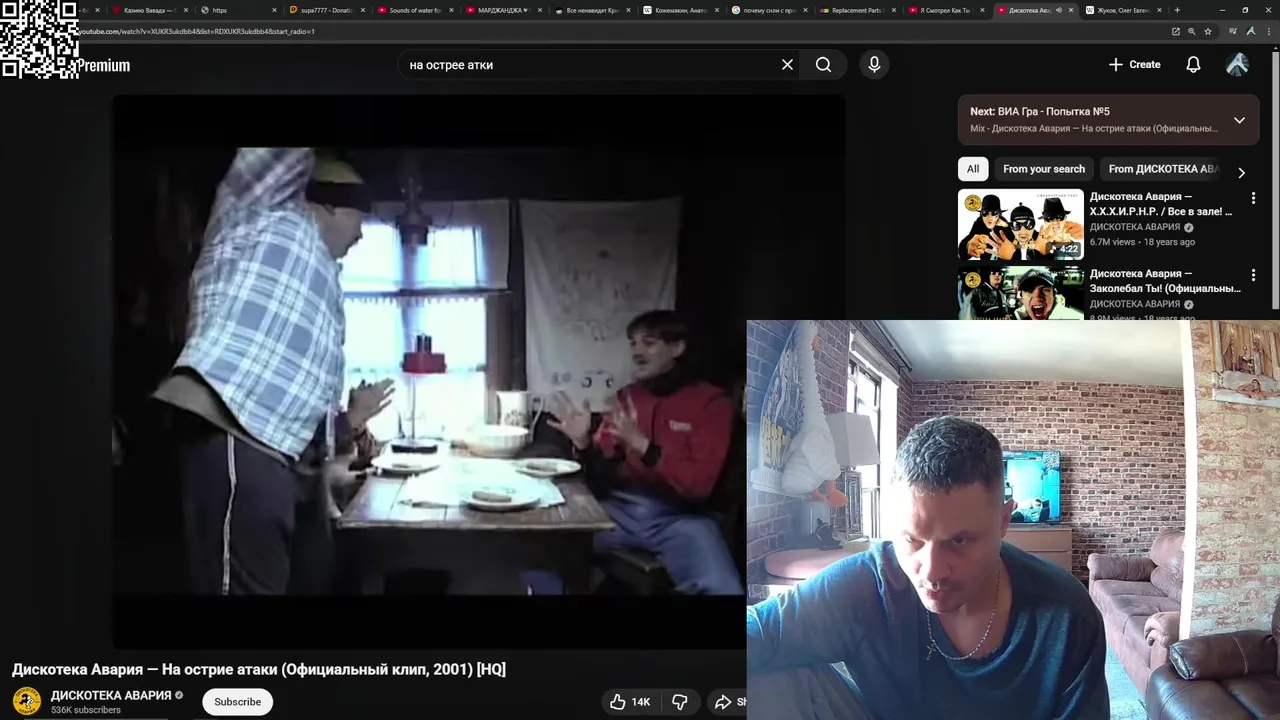The width and height of the screenshot is (1280, 720).
Task: Click the Х.Х.Х.И.Р.Н.Р. / Все в зале video title
Action: 1161,204
